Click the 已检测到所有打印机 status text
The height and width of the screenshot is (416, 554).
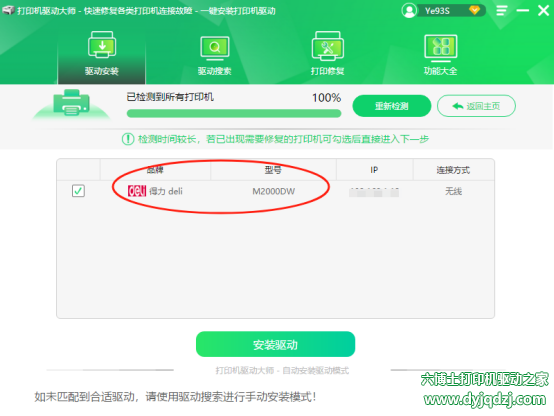[x=170, y=97]
